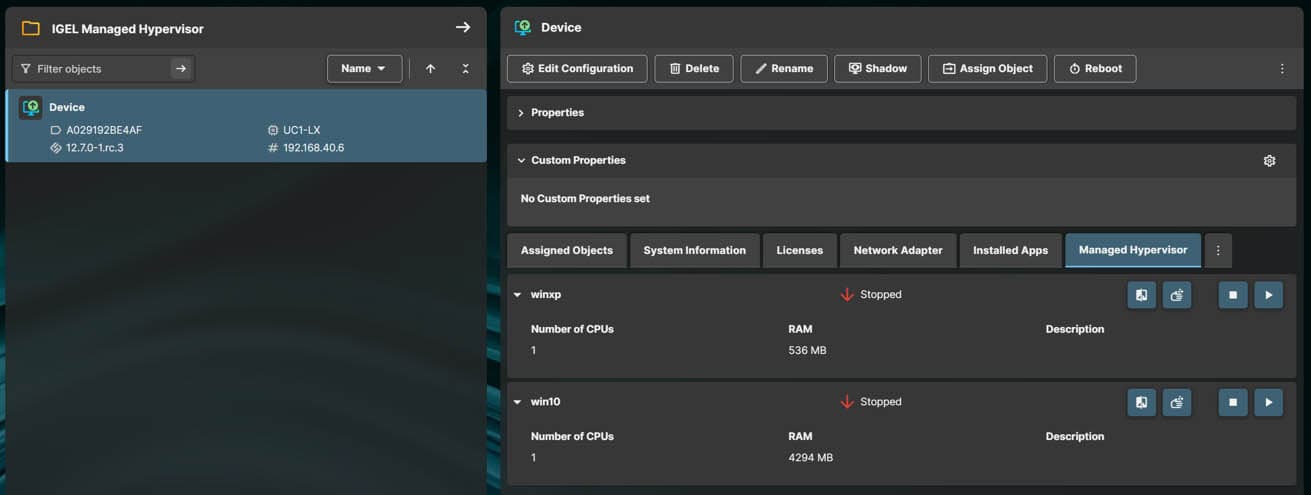Open the Licenses tab
The height and width of the screenshot is (495, 1311).
click(799, 250)
